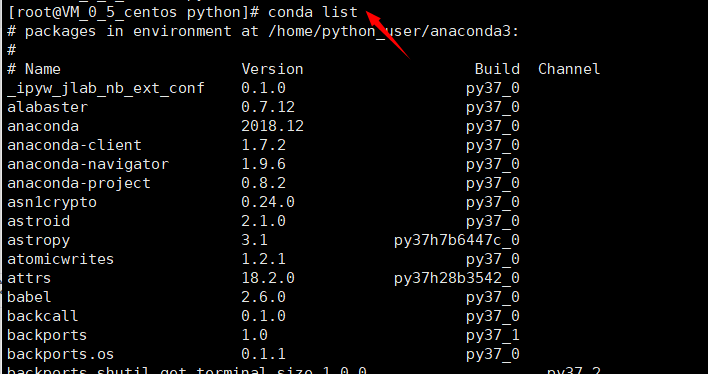
Task: Select package name alabaster
Action: pyautogui.click(x=47, y=107)
